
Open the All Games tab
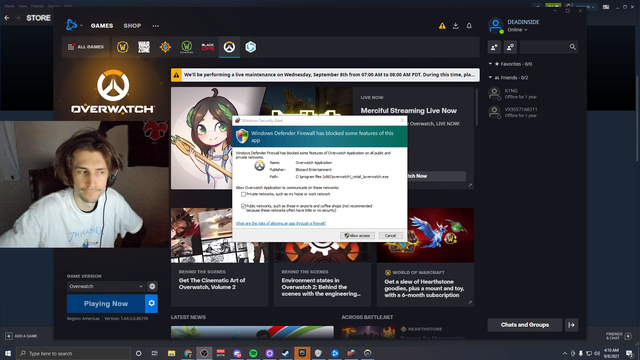(86, 47)
